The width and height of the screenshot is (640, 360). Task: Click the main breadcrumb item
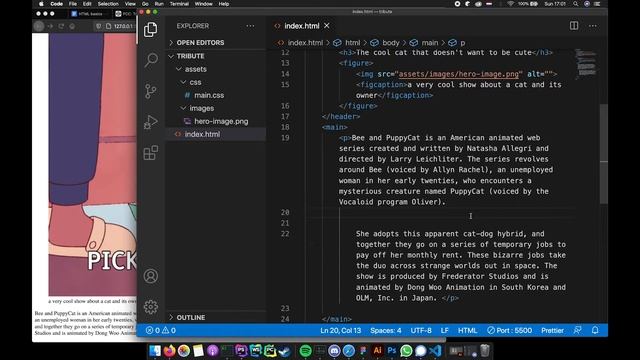tap(424, 42)
